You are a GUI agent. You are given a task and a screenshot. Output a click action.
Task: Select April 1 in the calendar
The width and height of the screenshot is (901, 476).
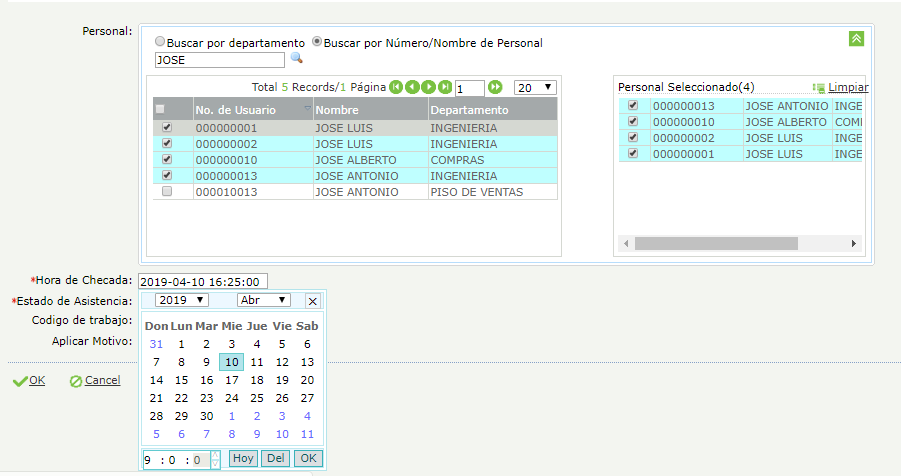182,344
